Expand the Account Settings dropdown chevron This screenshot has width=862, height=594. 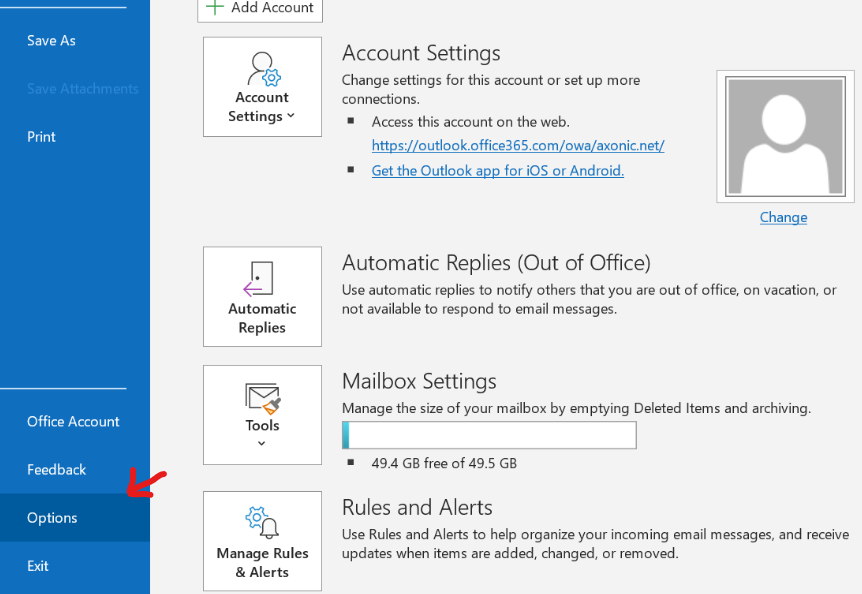[x=291, y=116]
